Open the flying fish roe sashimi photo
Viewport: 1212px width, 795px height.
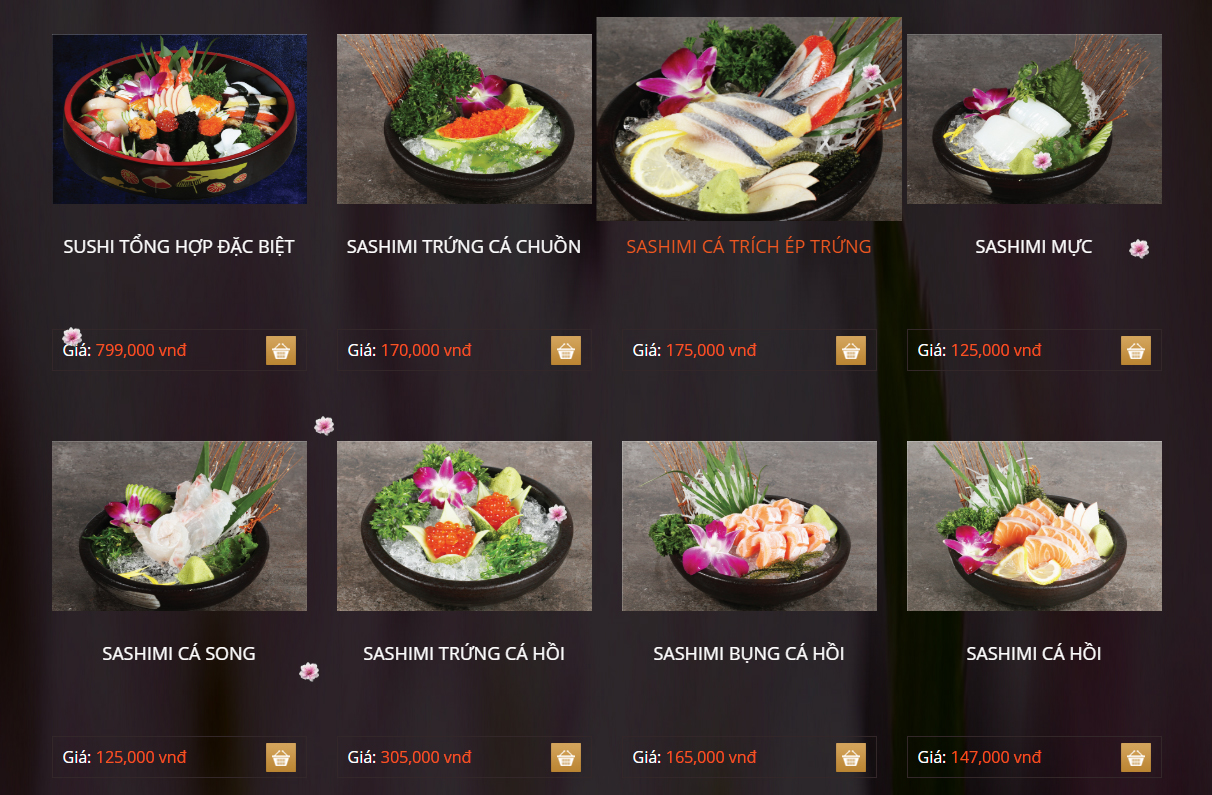coord(464,119)
